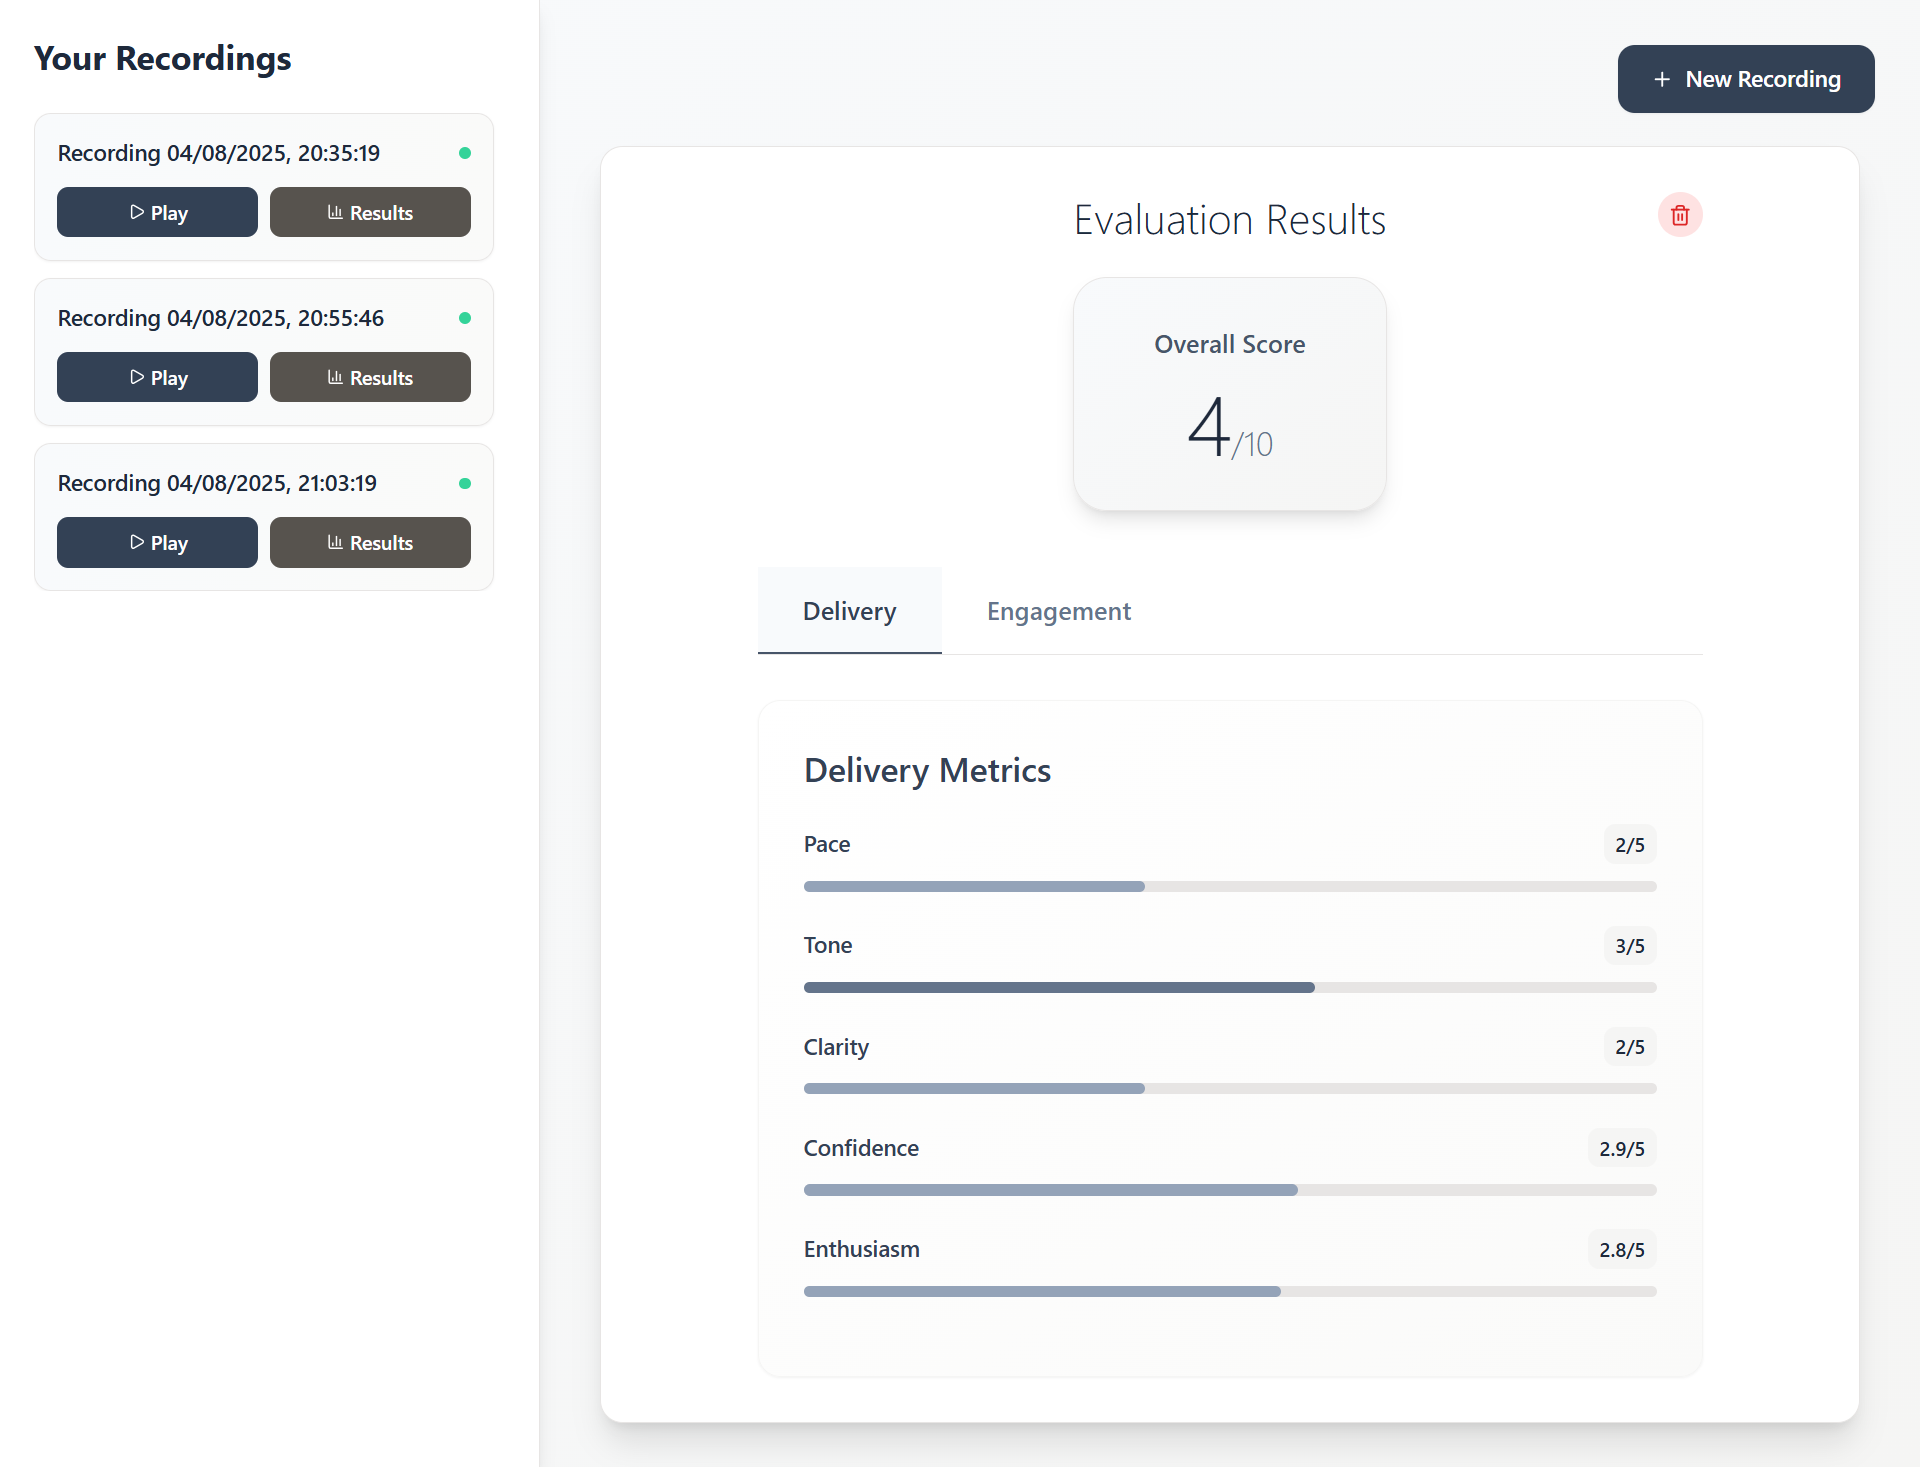Click the Tone progress bar

[1229, 987]
